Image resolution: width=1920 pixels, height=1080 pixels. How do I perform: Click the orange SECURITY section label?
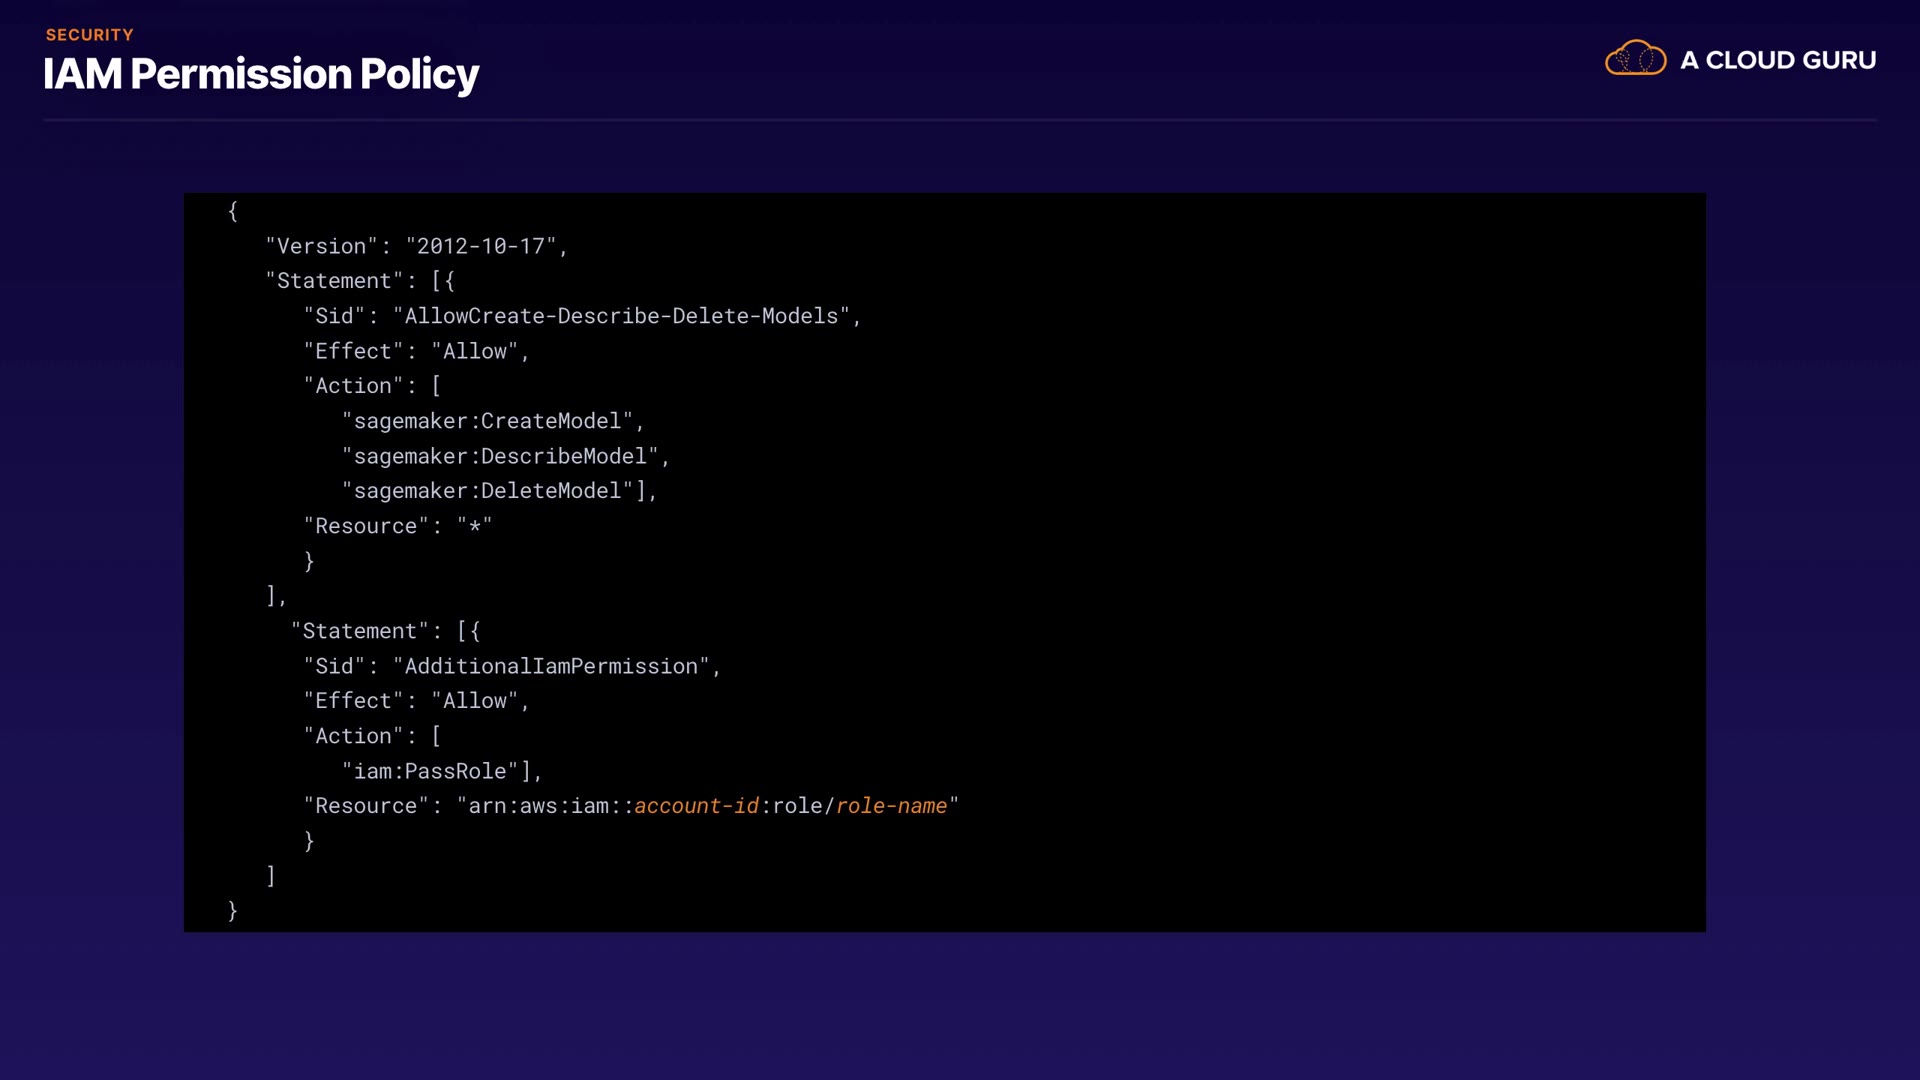[89, 35]
